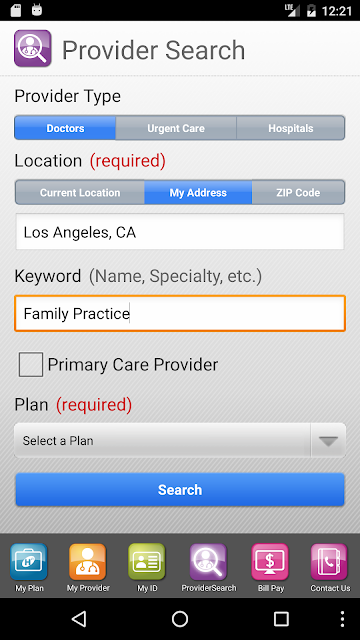The height and width of the screenshot is (640, 360).
Task: Check the Primary Care Provider checkbox
Action: (31, 364)
